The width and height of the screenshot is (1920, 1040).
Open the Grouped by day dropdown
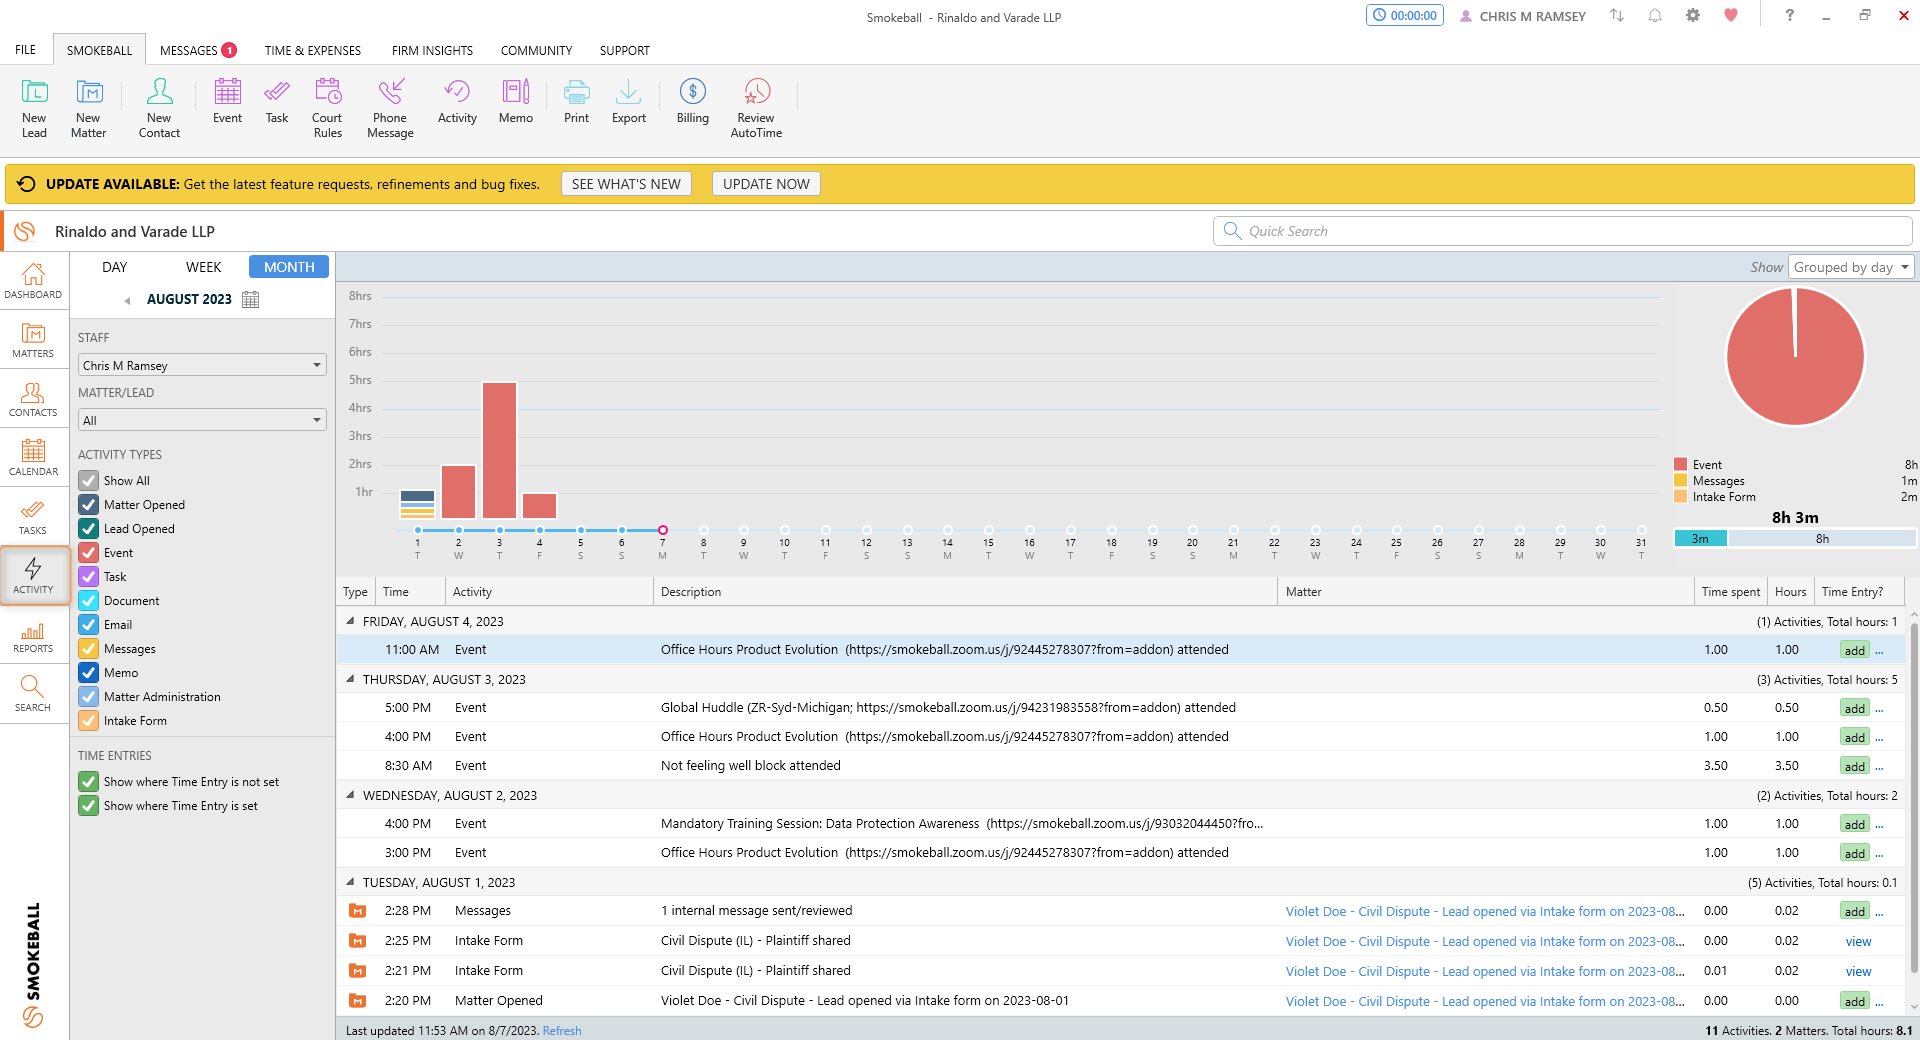coord(1851,267)
